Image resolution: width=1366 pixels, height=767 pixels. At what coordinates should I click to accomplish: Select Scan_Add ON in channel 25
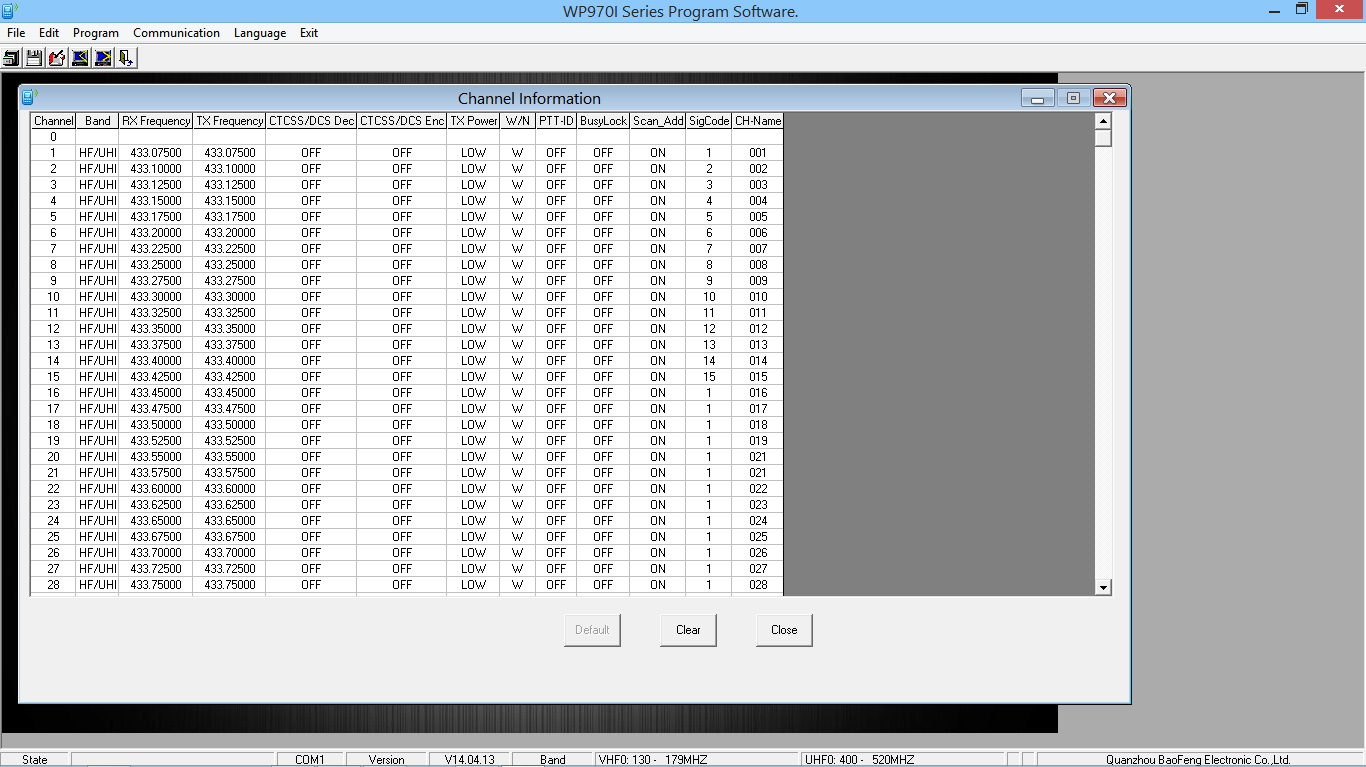point(658,537)
